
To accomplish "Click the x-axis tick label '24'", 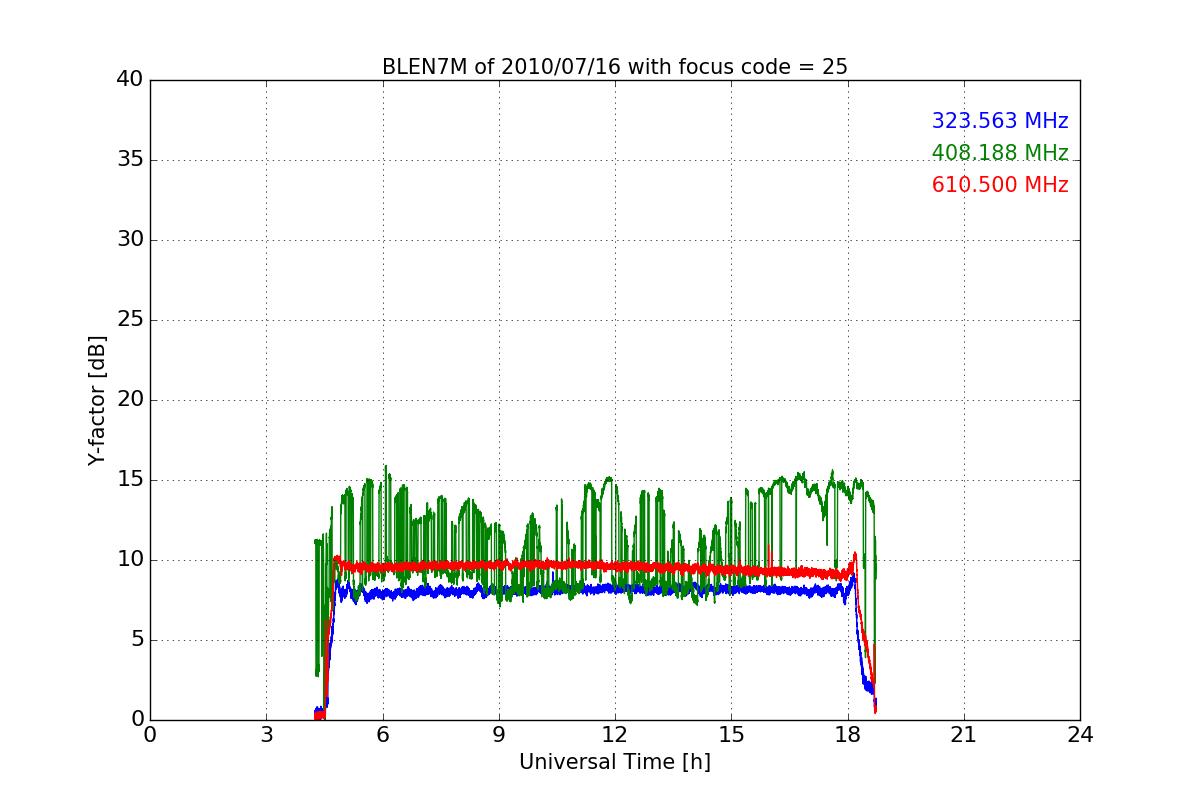I will pyautogui.click(x=1080, y=734).
